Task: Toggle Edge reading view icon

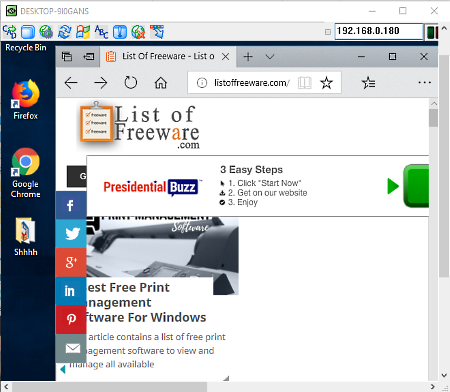Action: tap(304, 83)
